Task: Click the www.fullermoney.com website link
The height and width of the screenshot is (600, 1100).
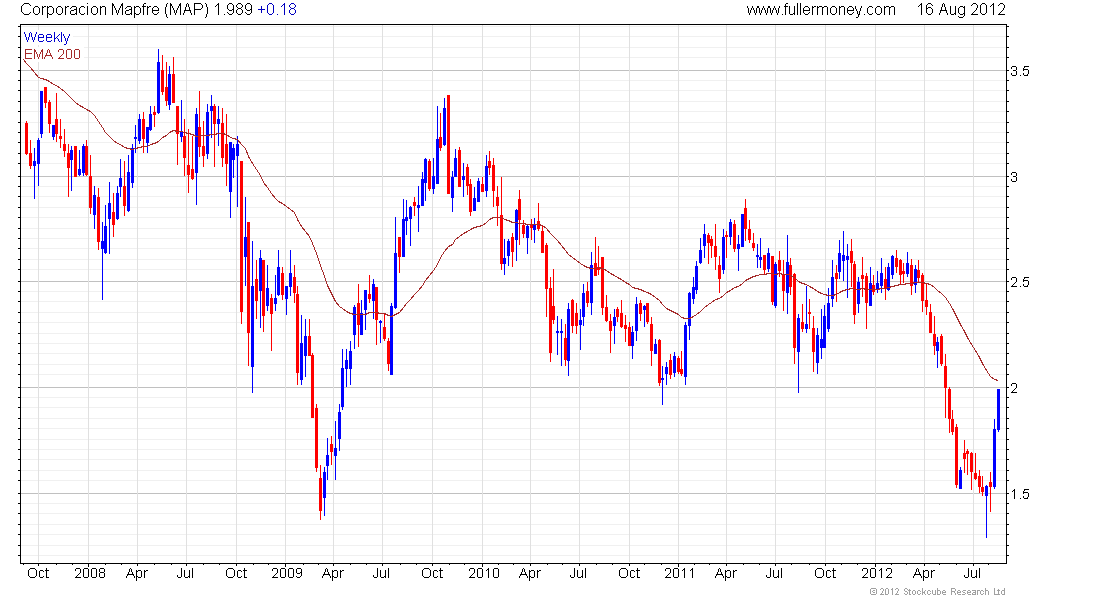Action: [821, 10]
